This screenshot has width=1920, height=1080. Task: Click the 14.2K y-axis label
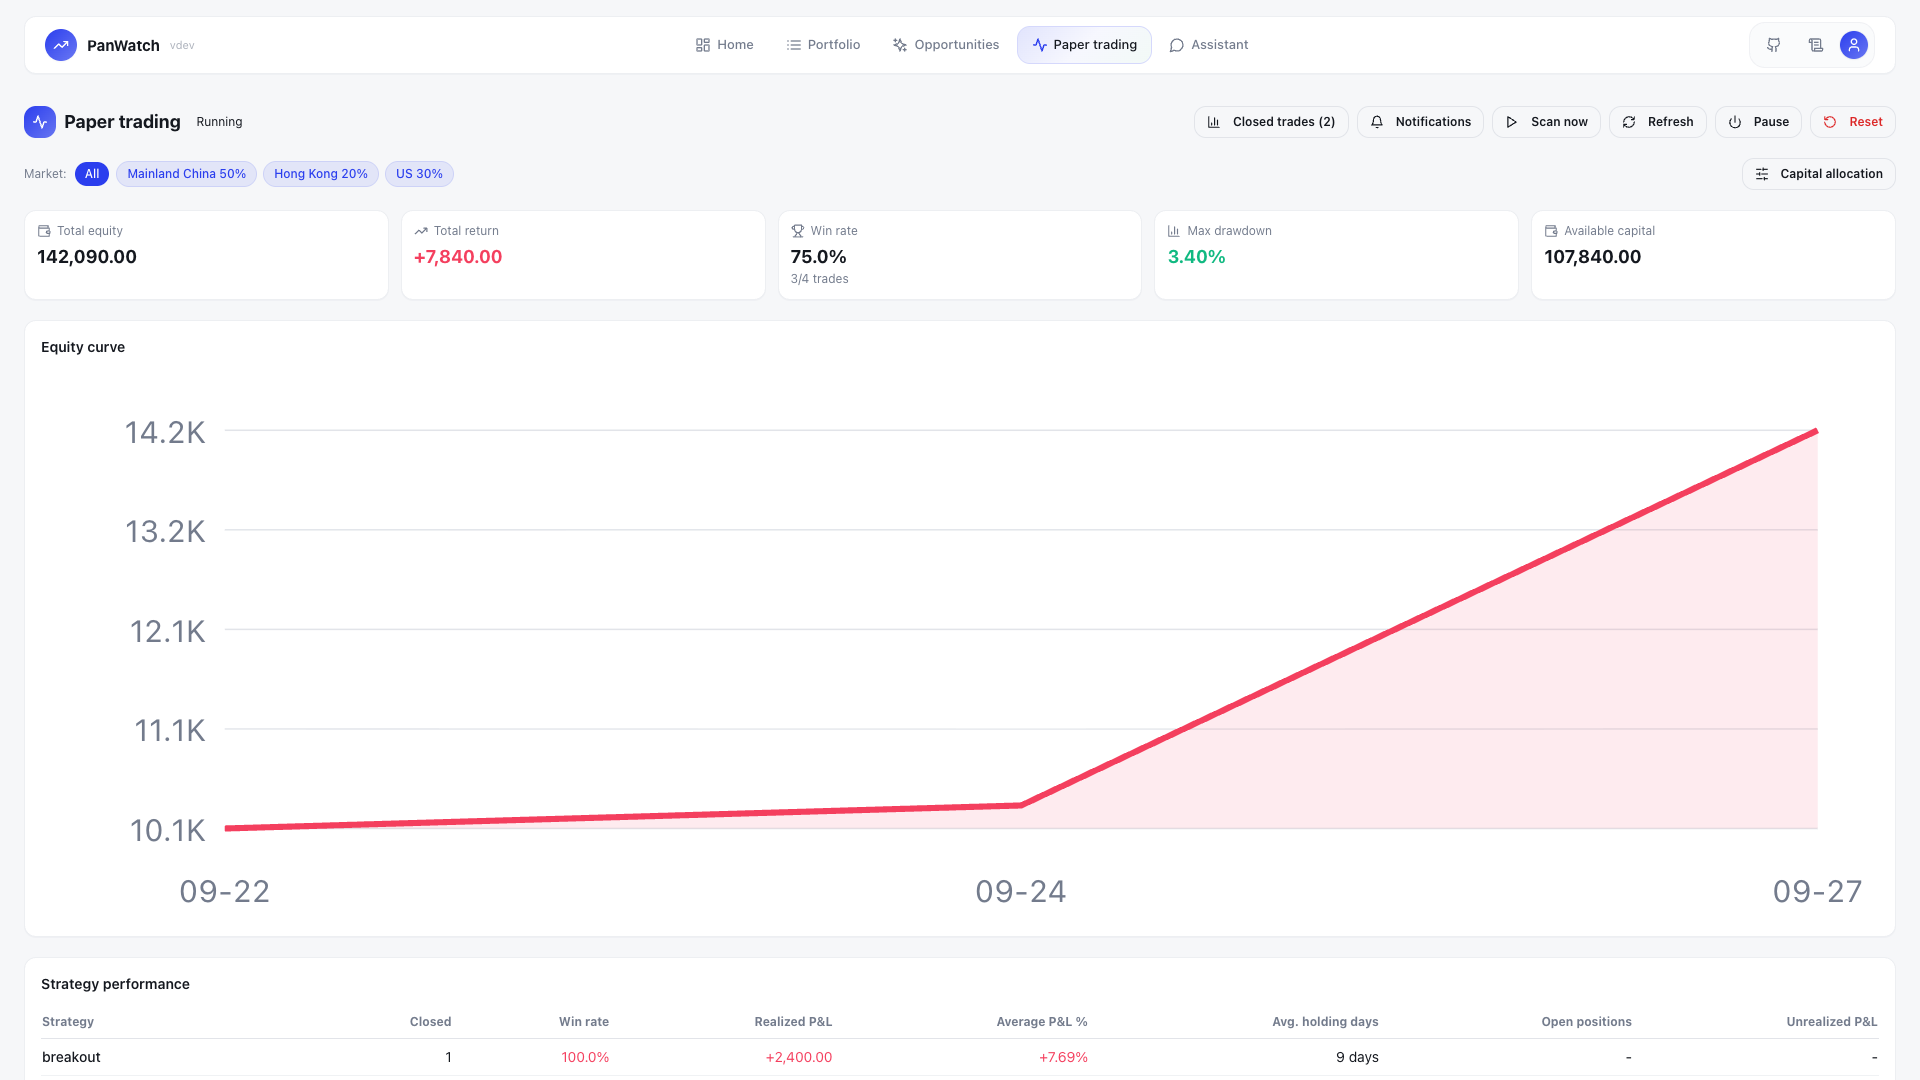[x=165, y=432]
